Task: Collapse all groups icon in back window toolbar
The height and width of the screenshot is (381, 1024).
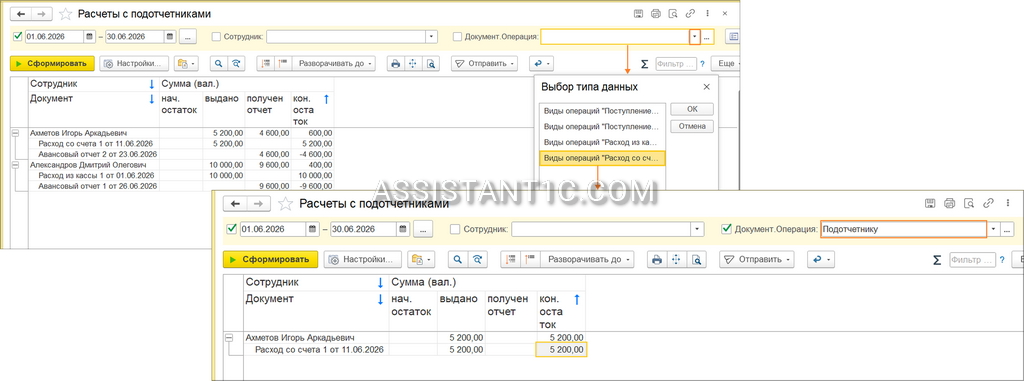Action: [266, 63]
